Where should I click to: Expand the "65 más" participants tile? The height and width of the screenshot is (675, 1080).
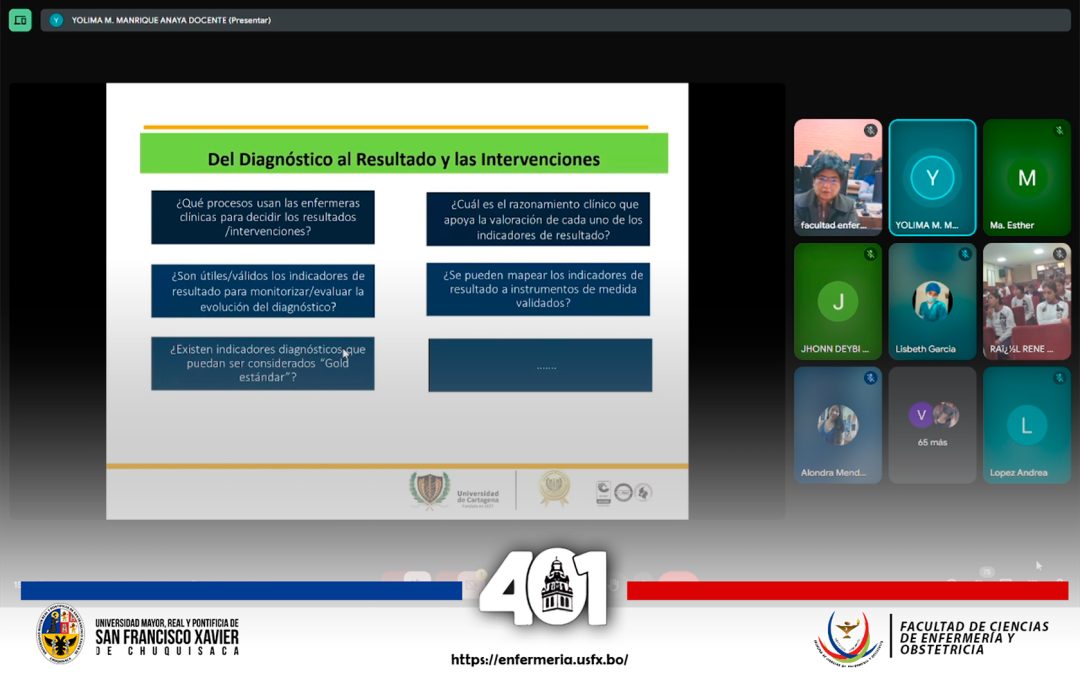pyautogui.click(x=932, y=424)
